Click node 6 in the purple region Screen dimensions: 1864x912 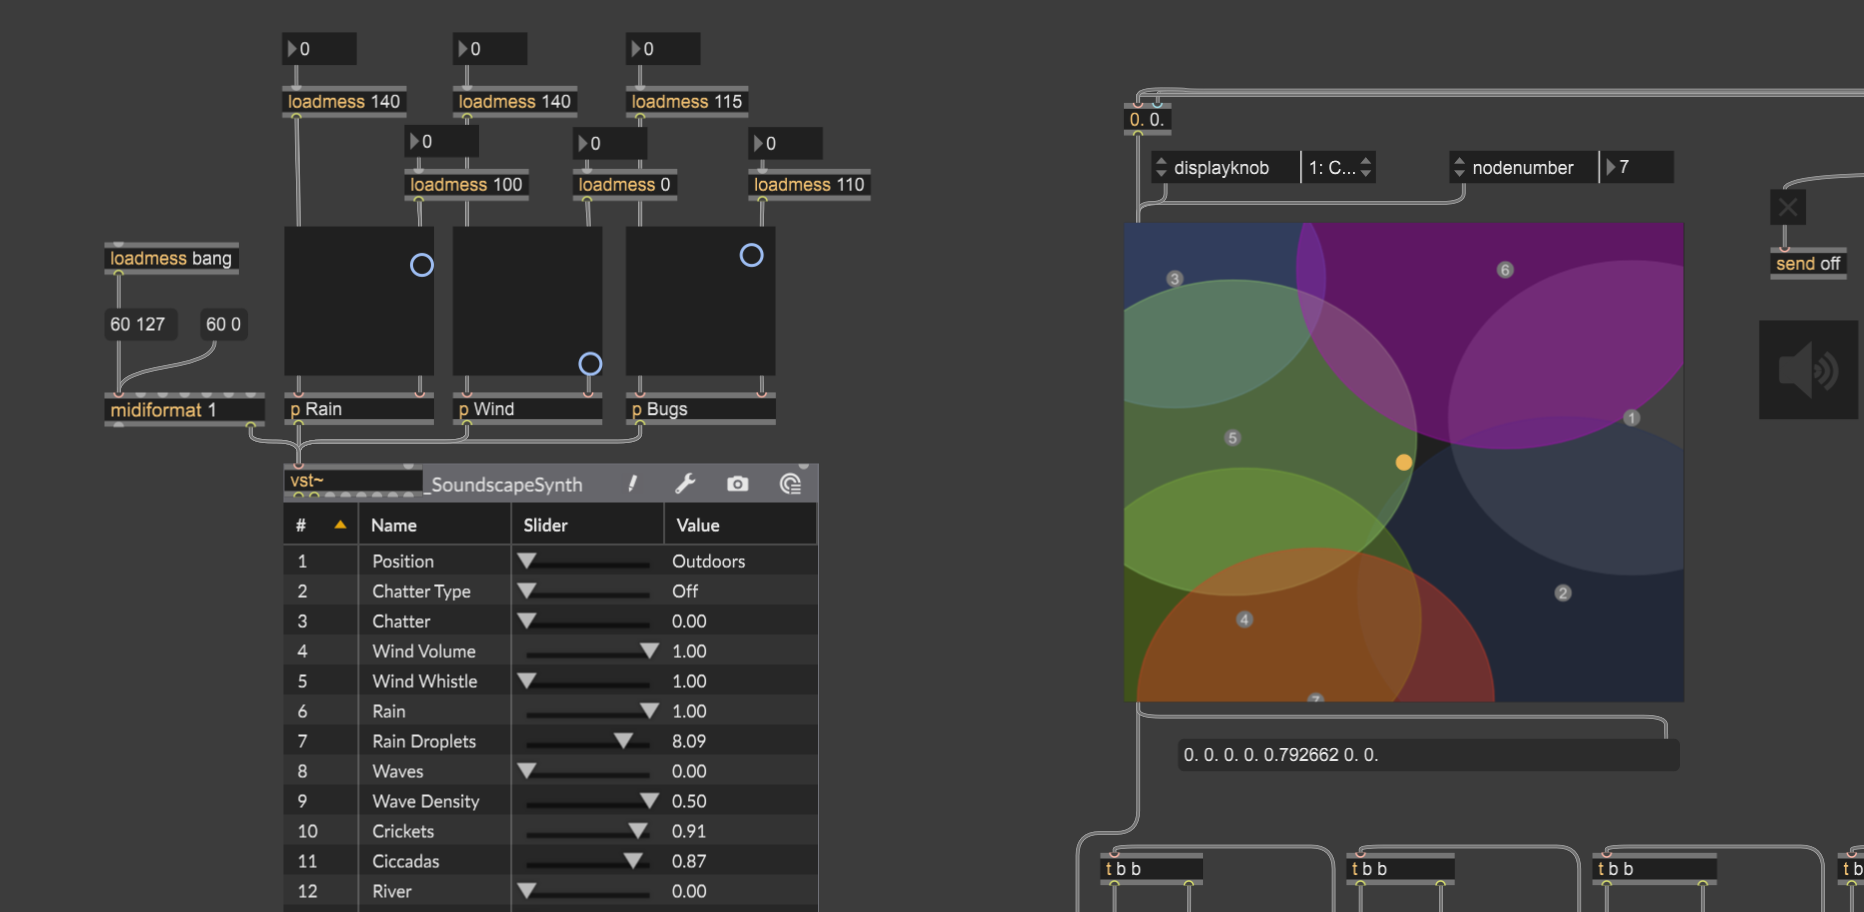point(1505,270)
